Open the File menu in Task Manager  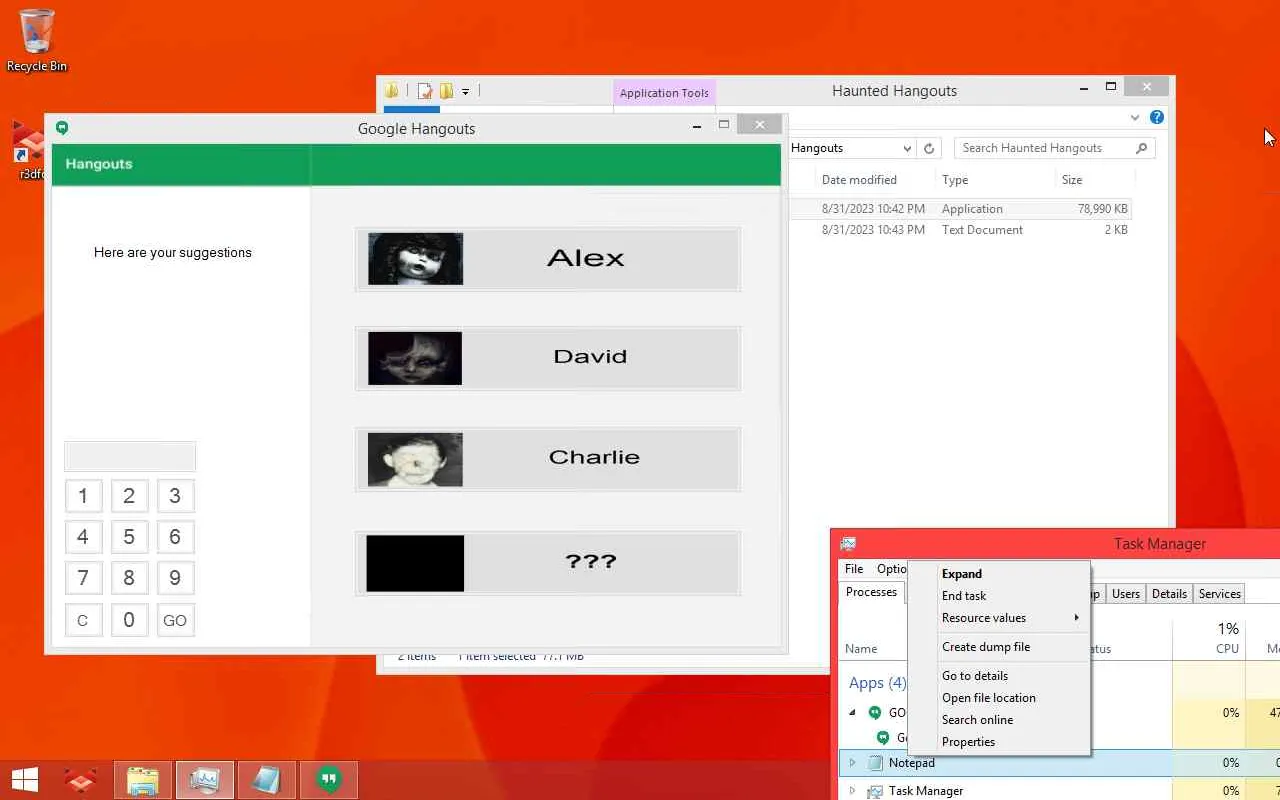point(854,569)
